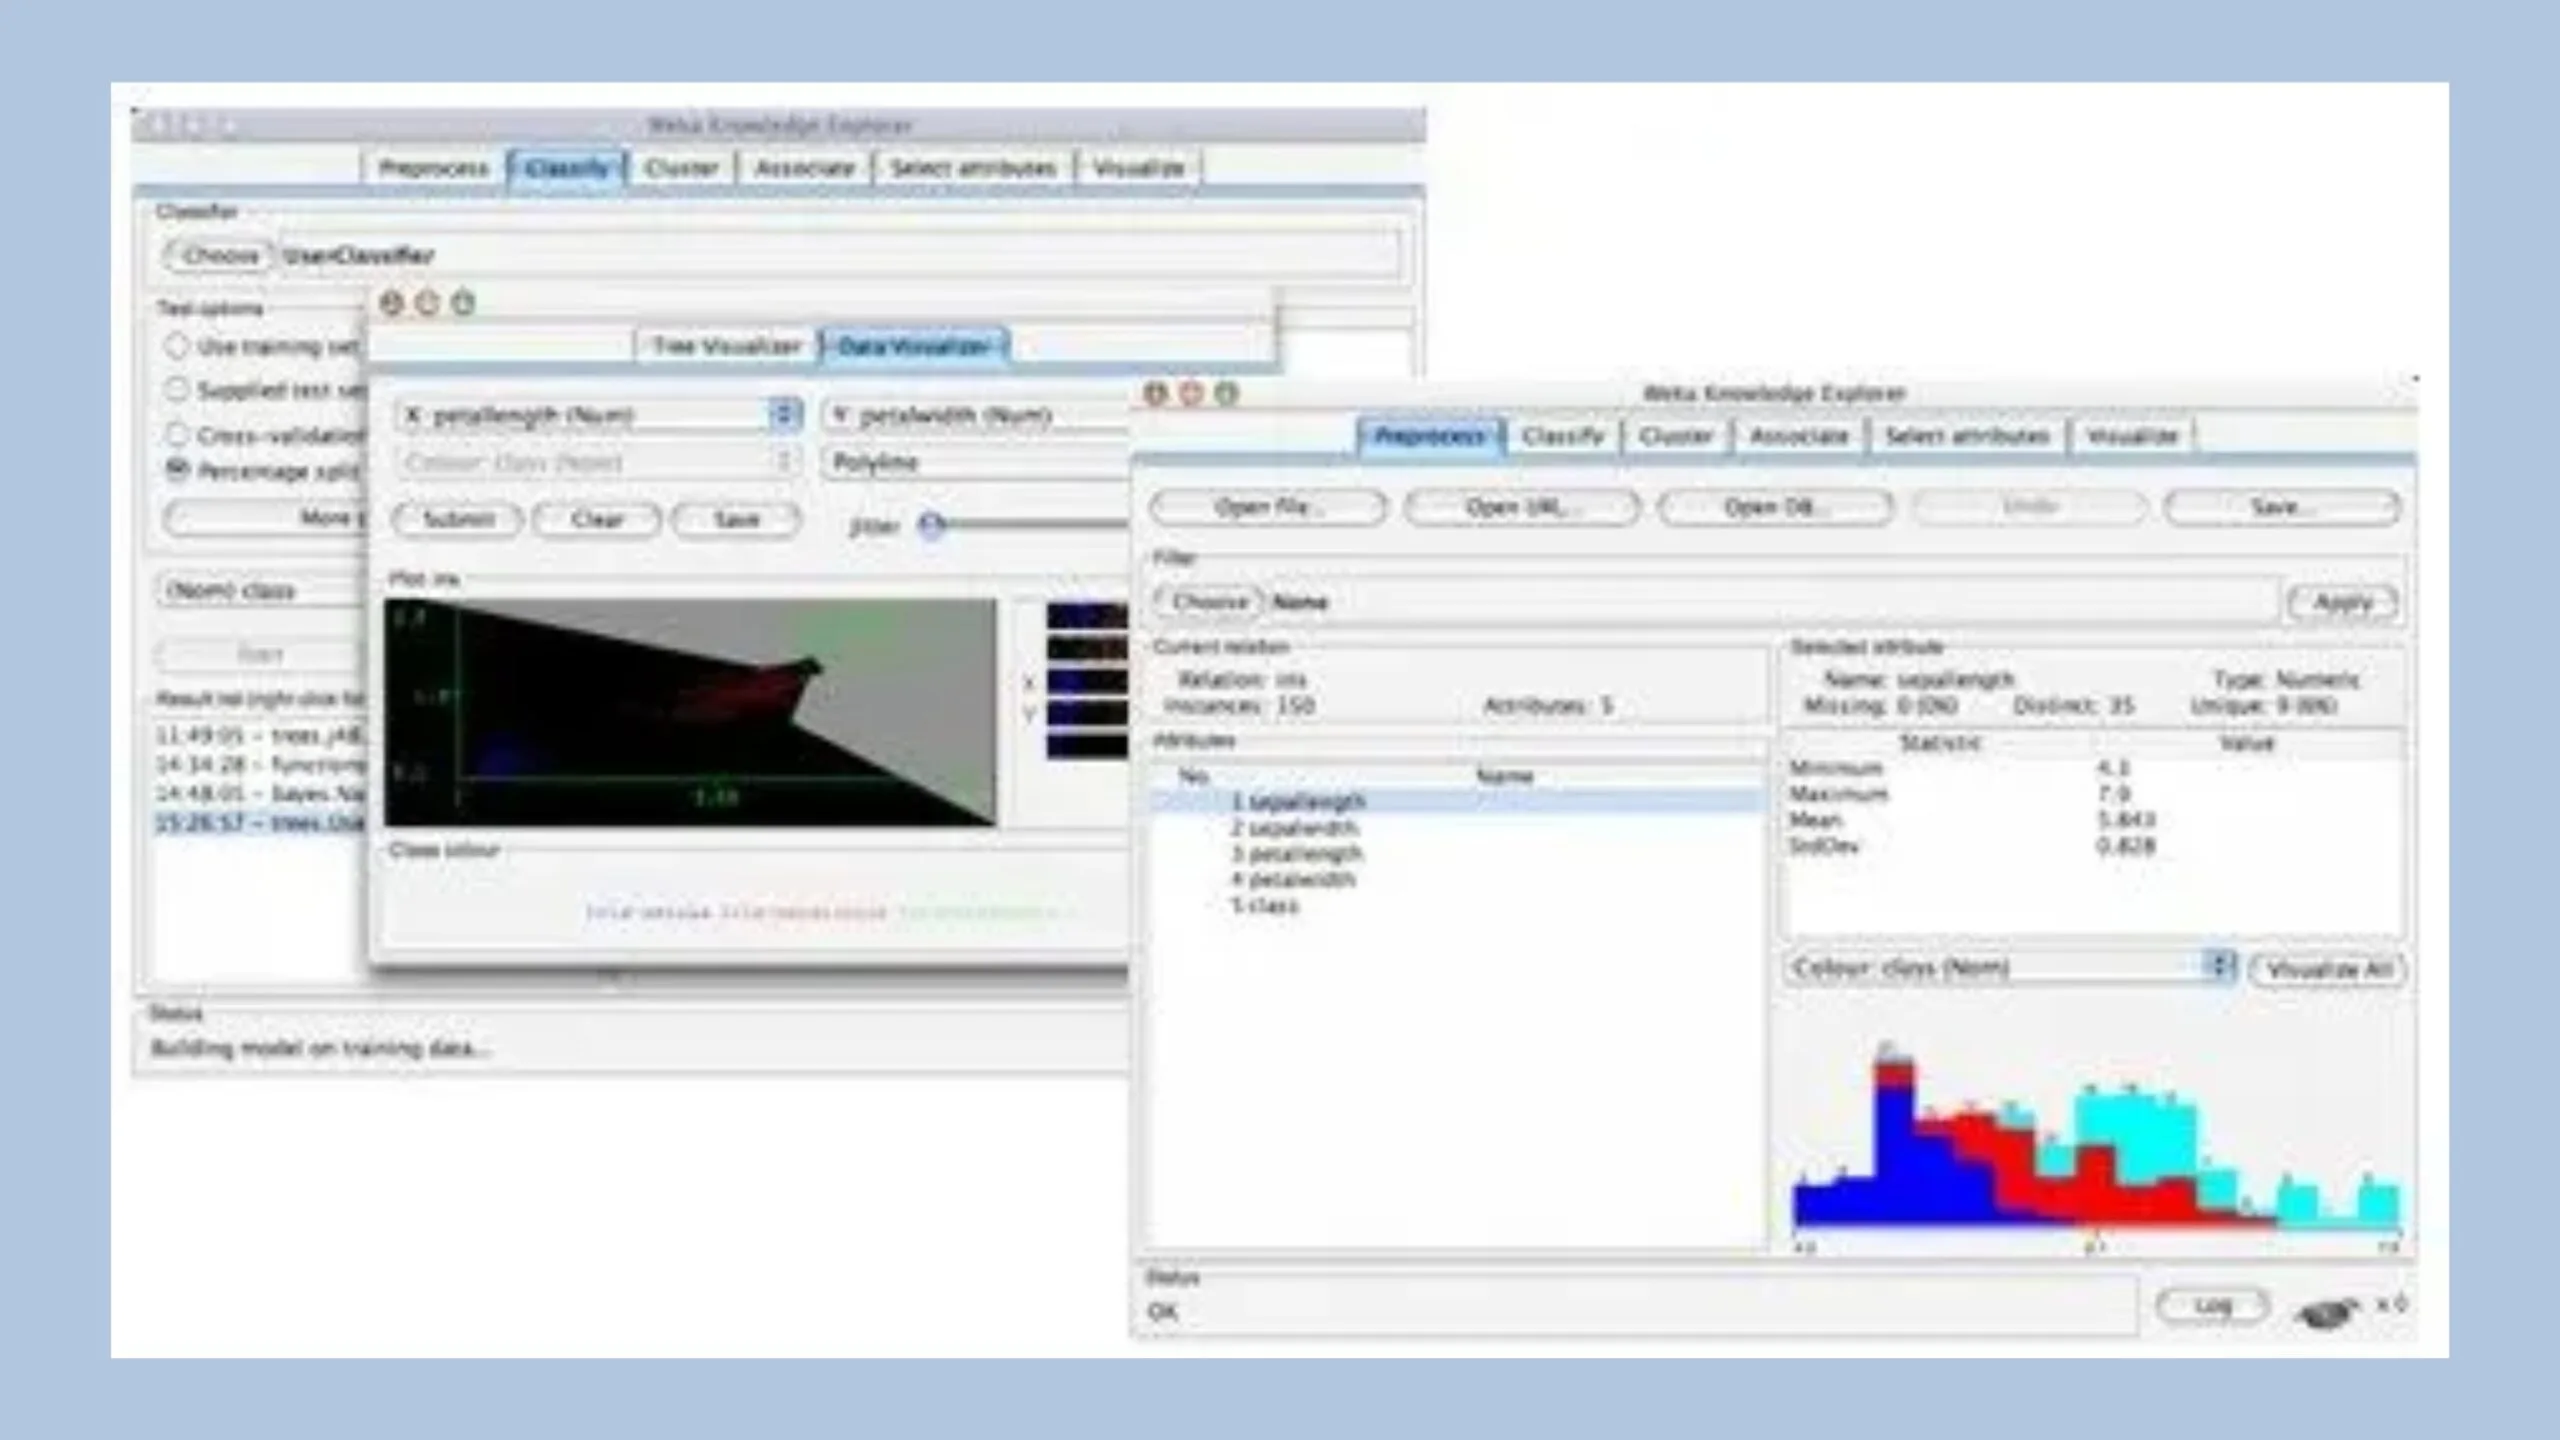Click Submit in the Data Visualizer
This screenshot has width=2560, height=1440.
click(x=458, y=519)
